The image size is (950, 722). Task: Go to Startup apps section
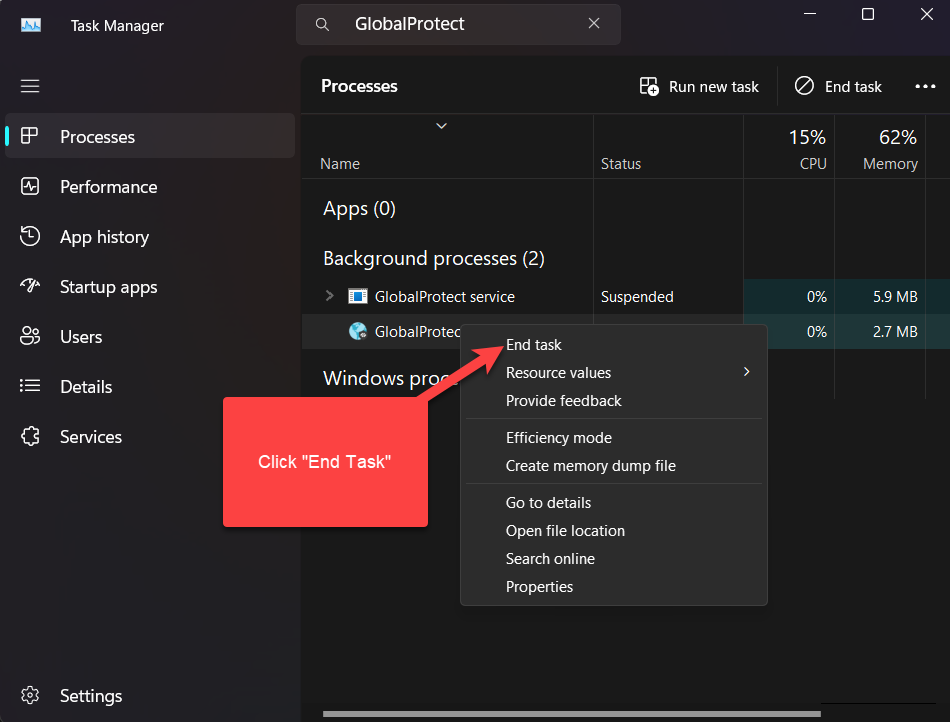coord(108,287)
